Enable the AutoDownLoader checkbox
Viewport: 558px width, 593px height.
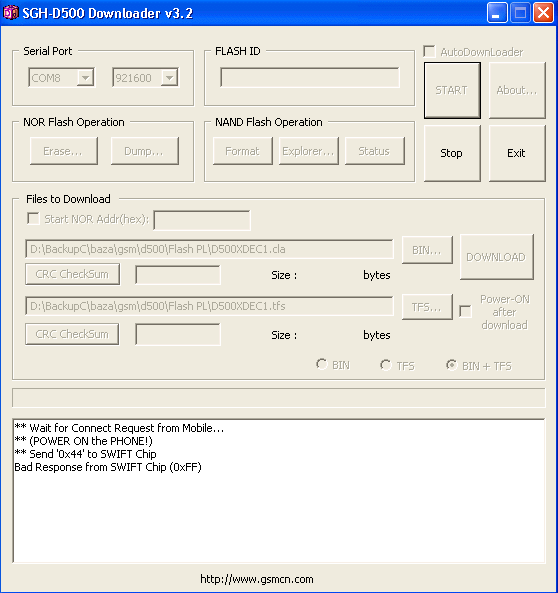429,51
